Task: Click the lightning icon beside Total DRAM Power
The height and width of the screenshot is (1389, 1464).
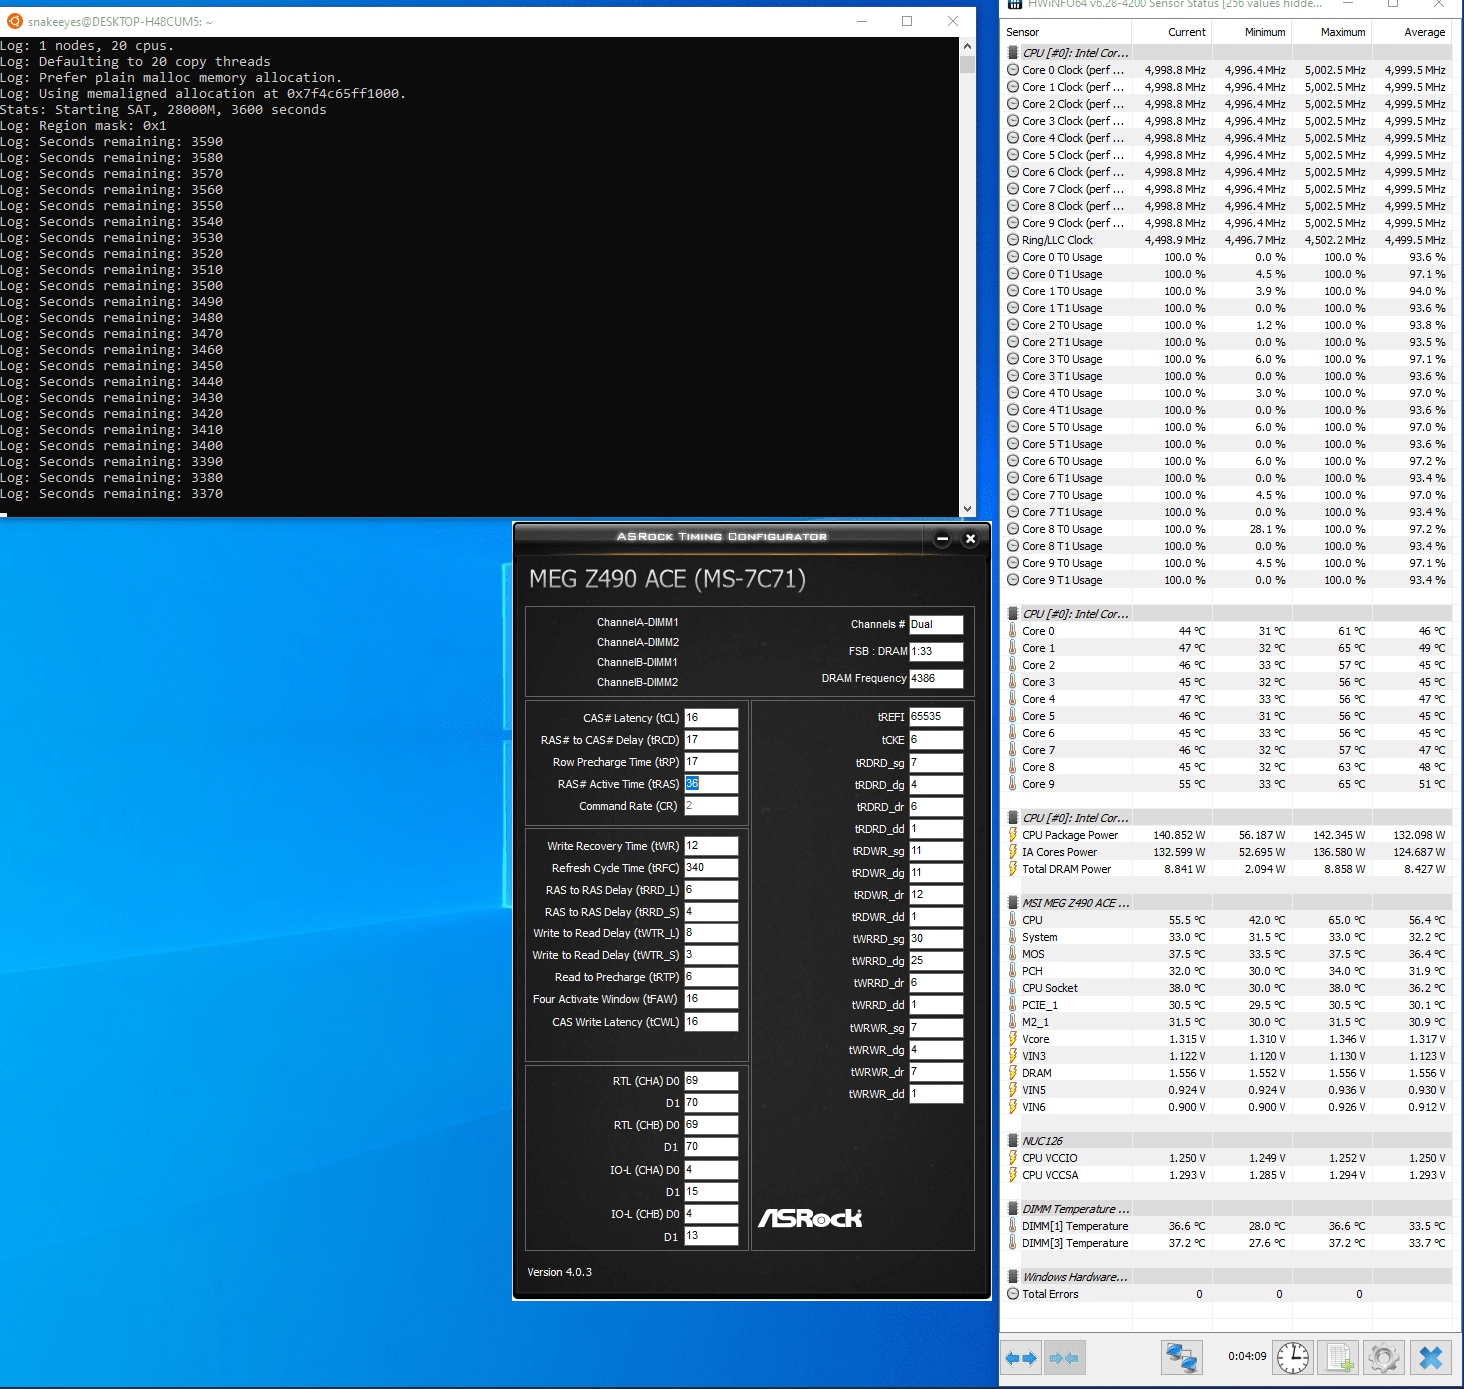Action: 1013,869
